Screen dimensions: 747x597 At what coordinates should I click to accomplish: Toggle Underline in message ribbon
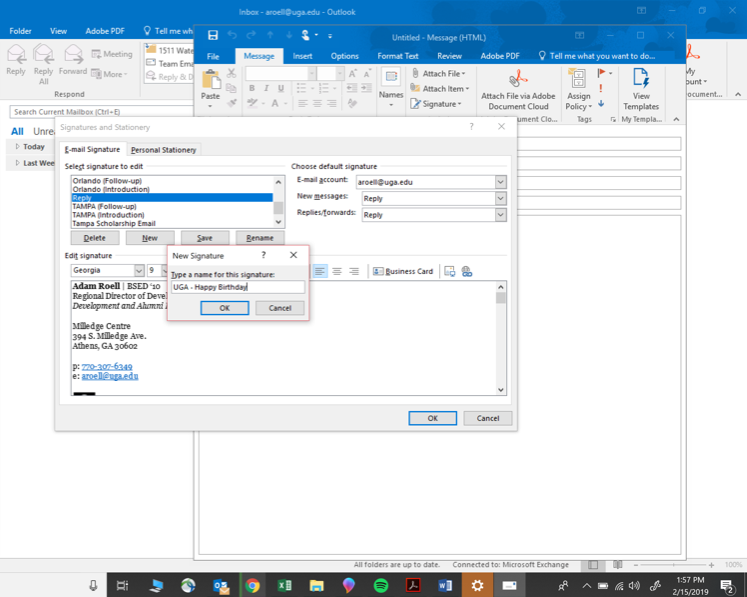[281, 88]
